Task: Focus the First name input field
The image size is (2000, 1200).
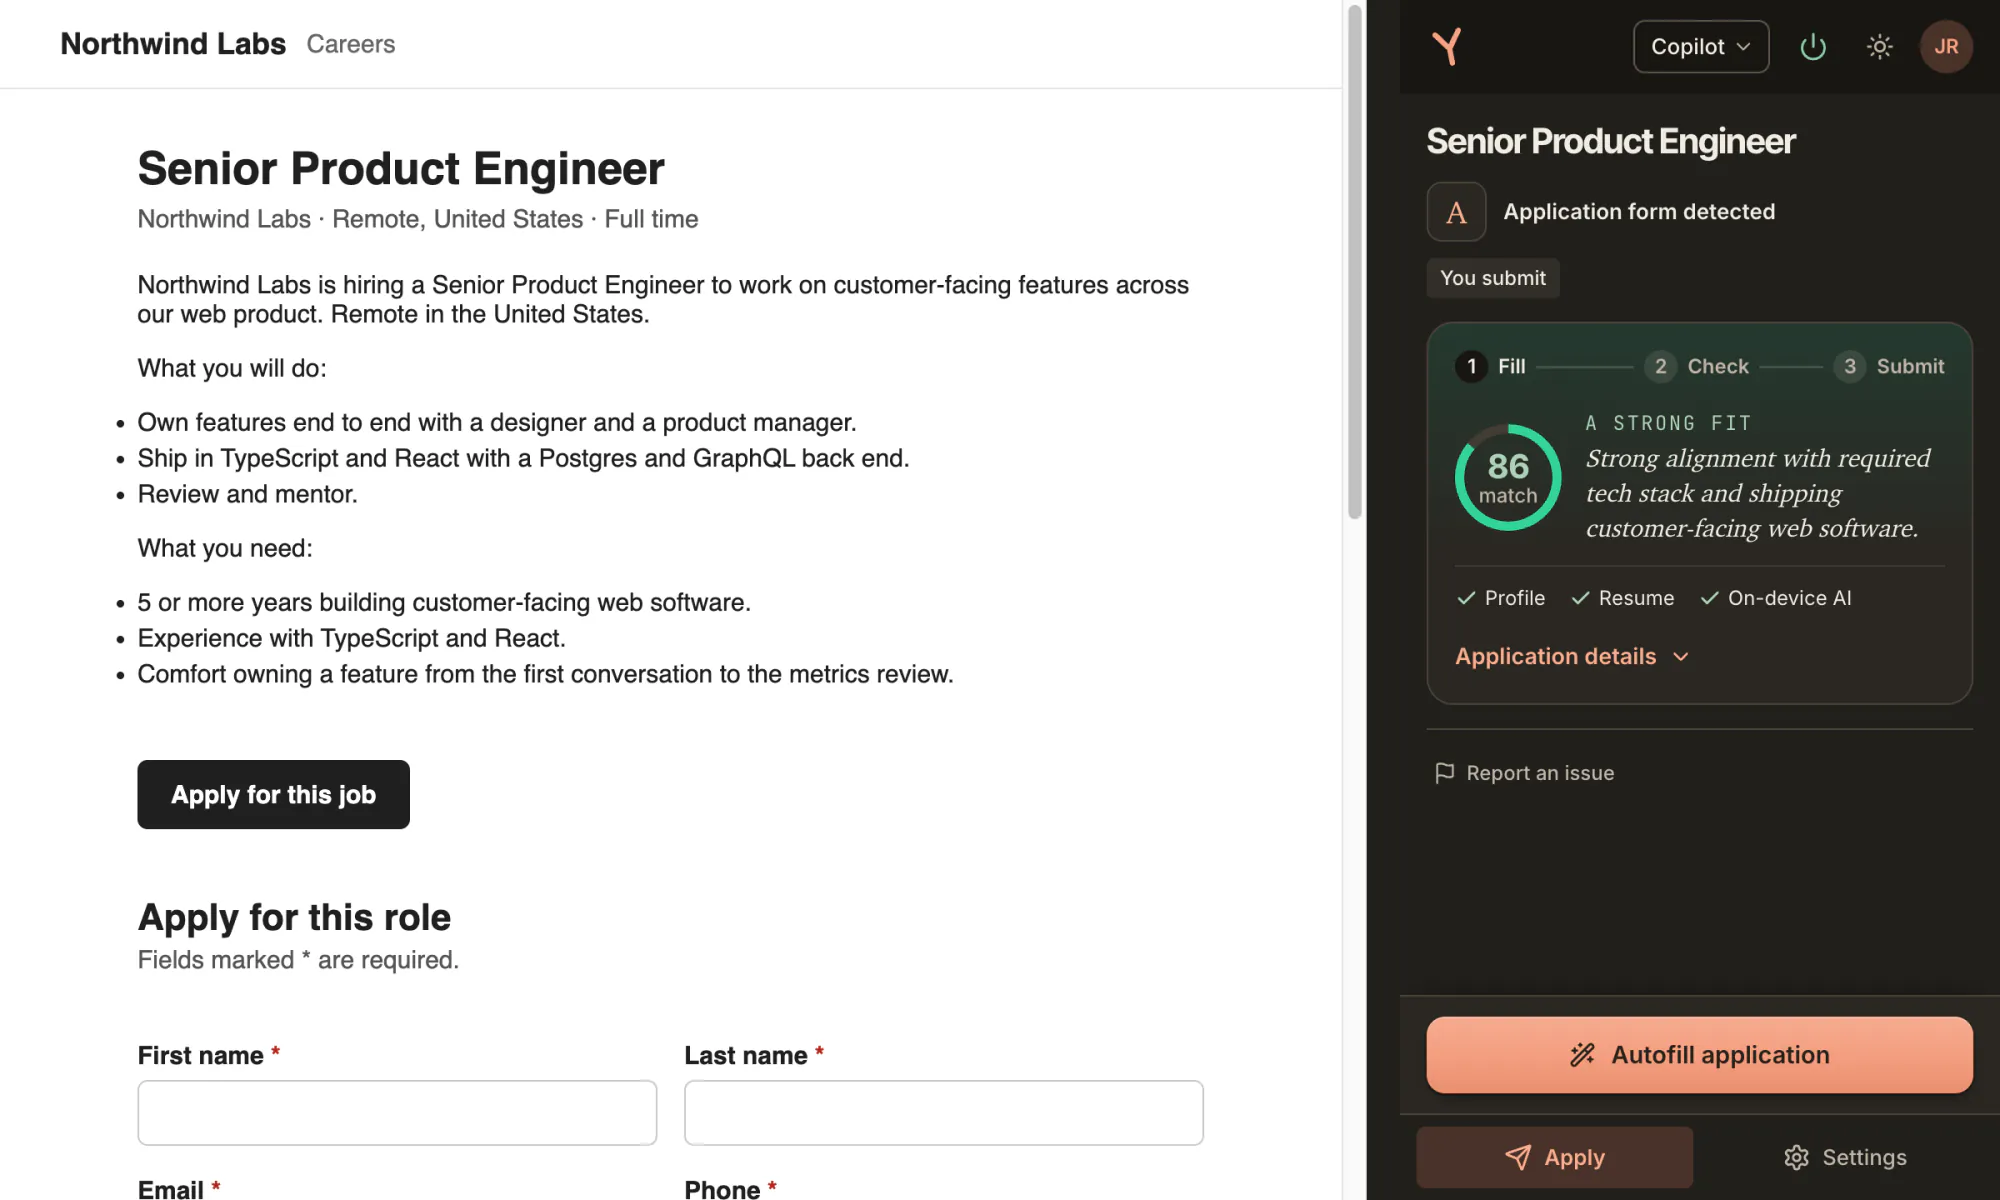Action: click(x=397, y=1113)
